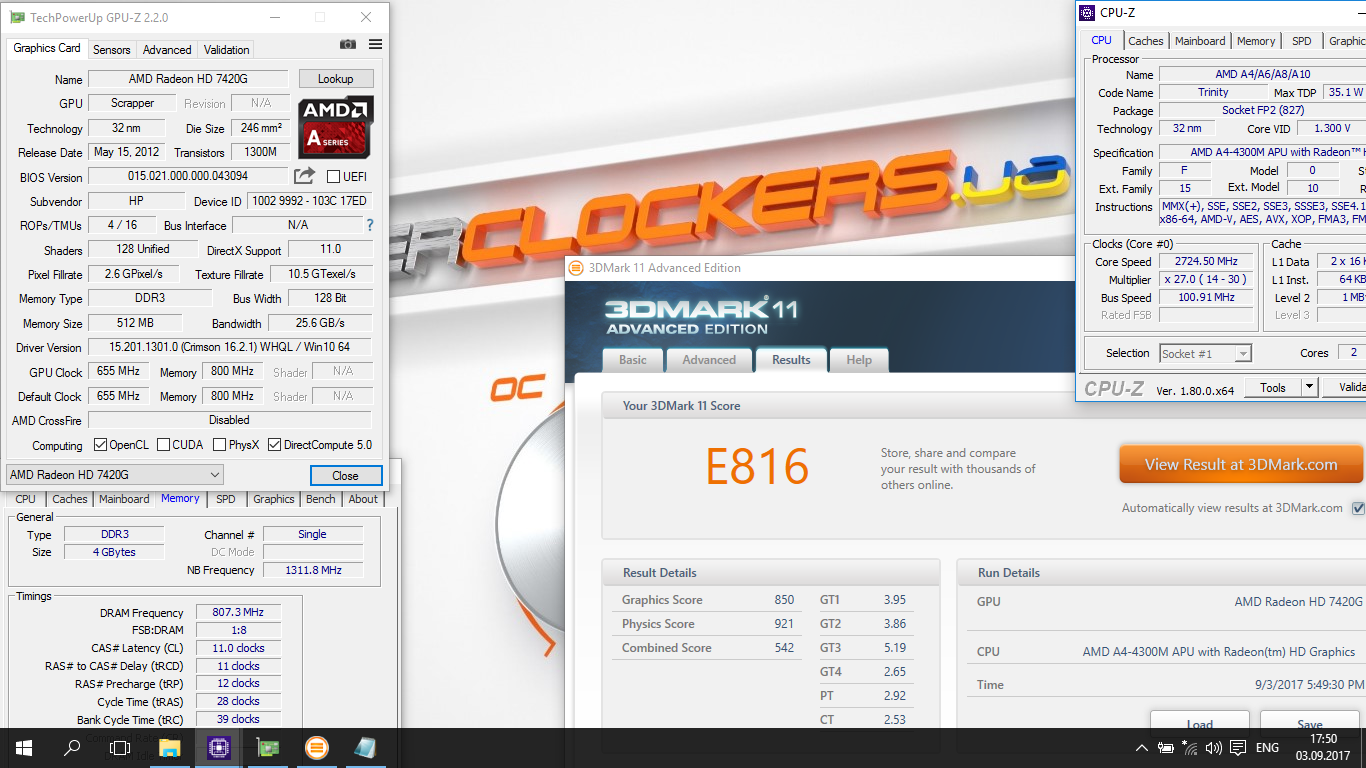Click the GPU-Z taskbar icon
1366x768 pixels.
[267, 747]
